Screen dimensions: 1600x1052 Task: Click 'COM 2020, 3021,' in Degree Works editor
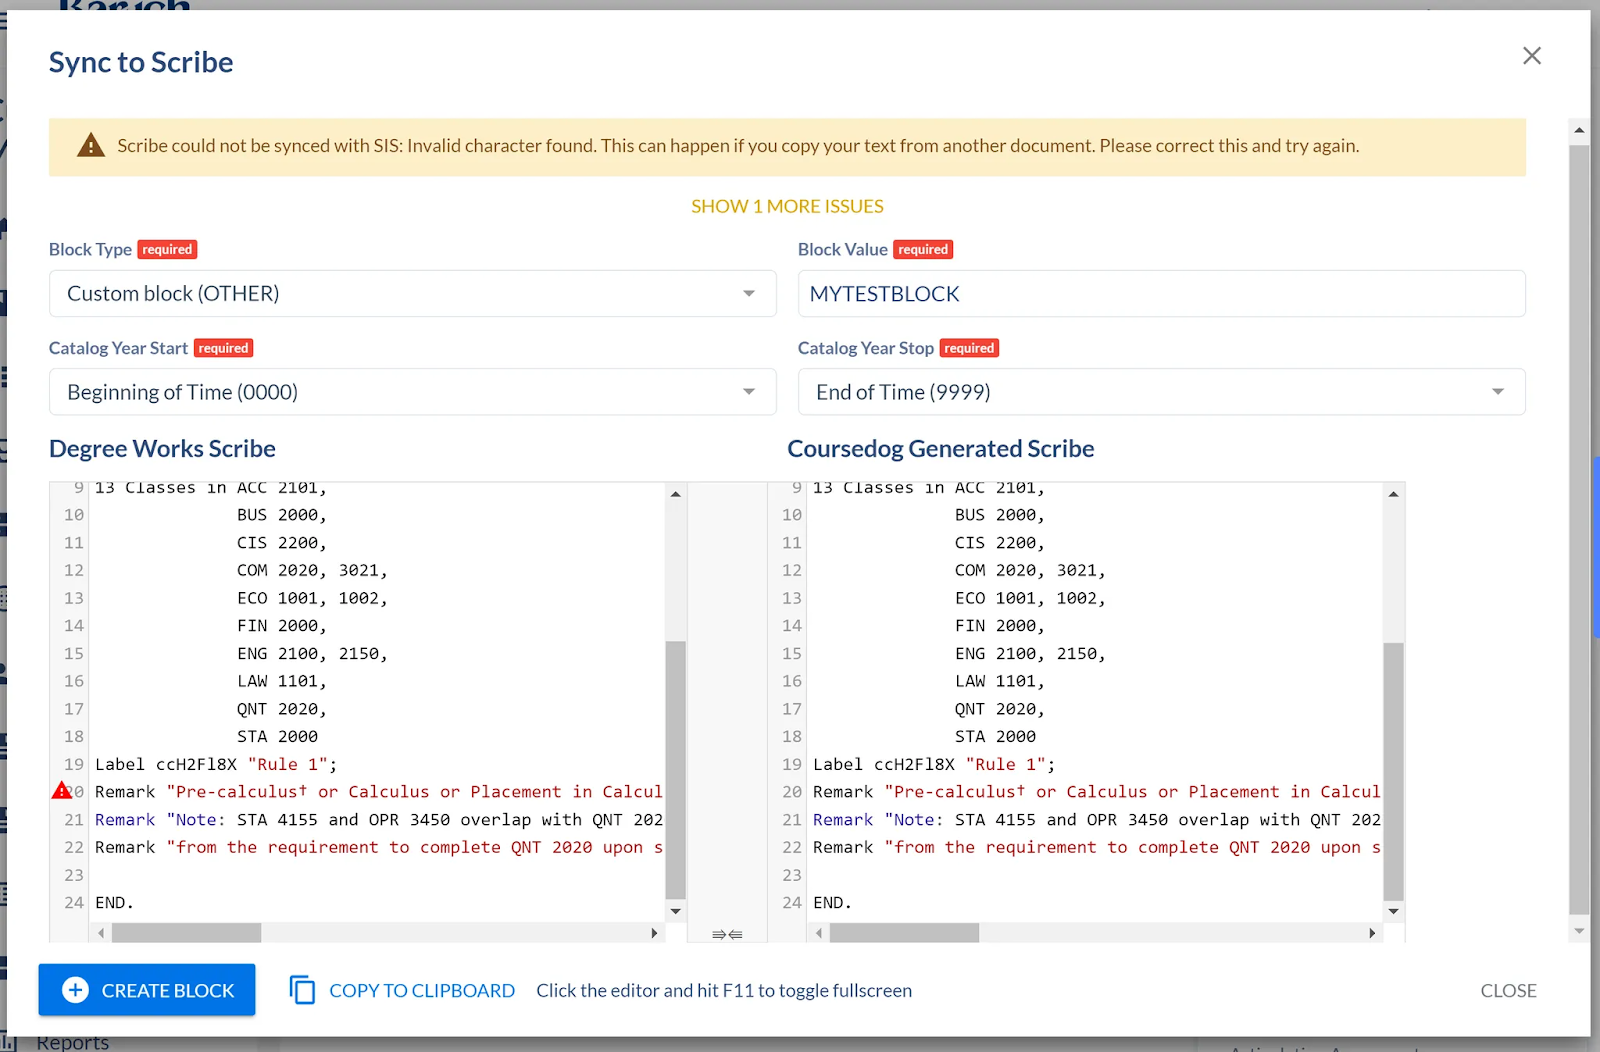(x=312, y=570)
